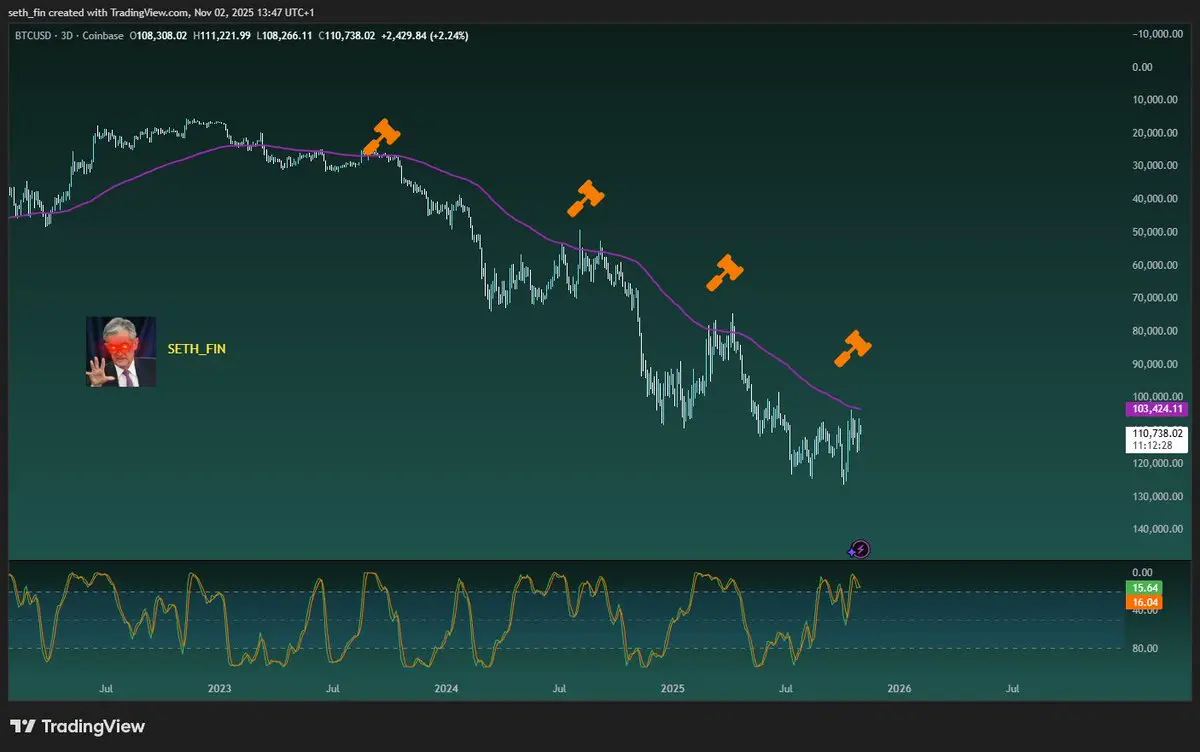The image size is (1200, 752).
Task: Click the 2025 label on the time axis
Action: pos(672,688)
